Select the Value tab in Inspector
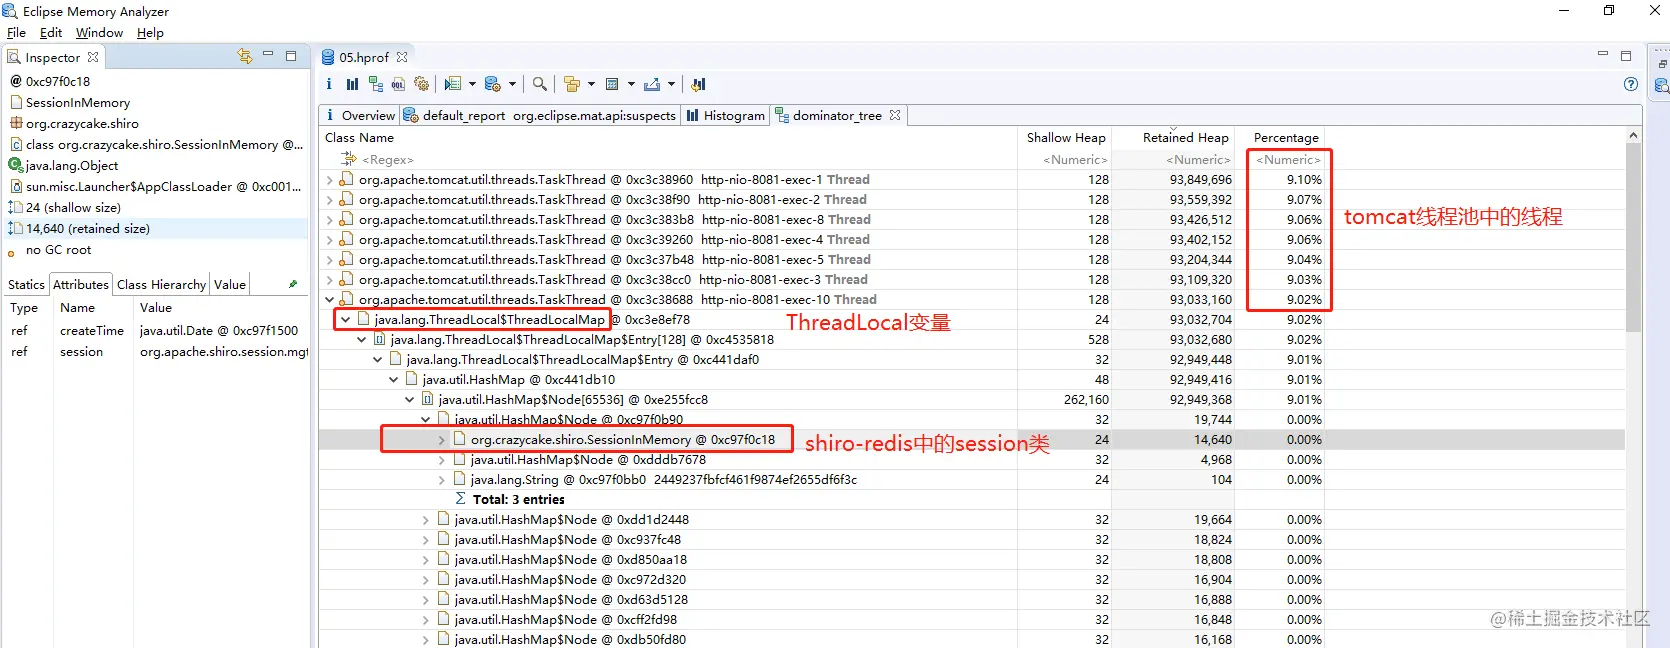Image resolution: width=1670 pixels, height=648 pixels. click(229, 284)
